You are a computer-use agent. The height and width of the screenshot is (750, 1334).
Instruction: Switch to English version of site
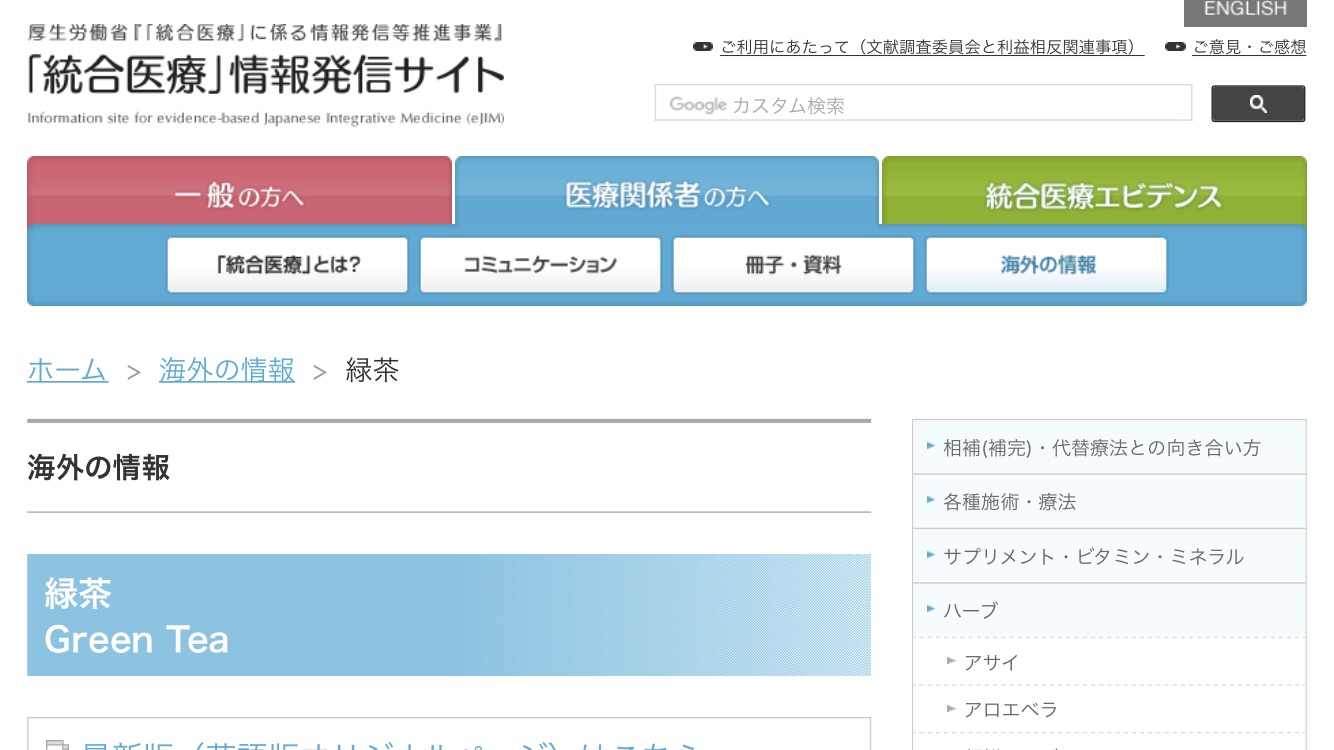click(x=1244, y=11)
